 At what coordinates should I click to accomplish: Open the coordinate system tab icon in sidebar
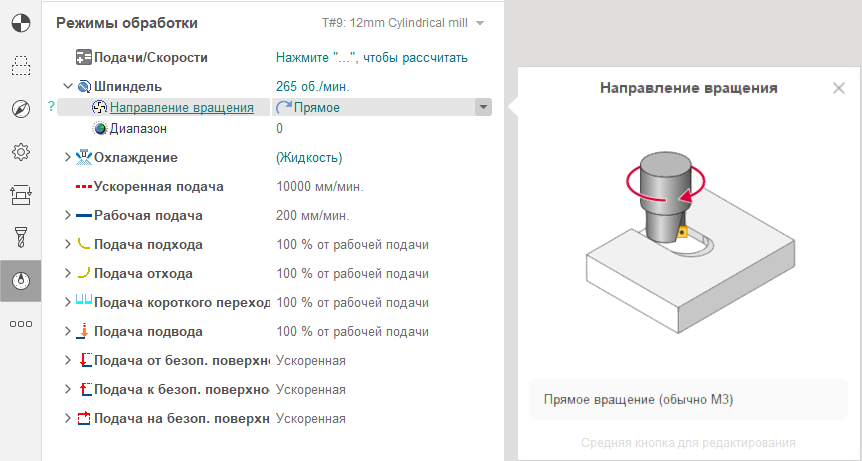tap(20, 22)
